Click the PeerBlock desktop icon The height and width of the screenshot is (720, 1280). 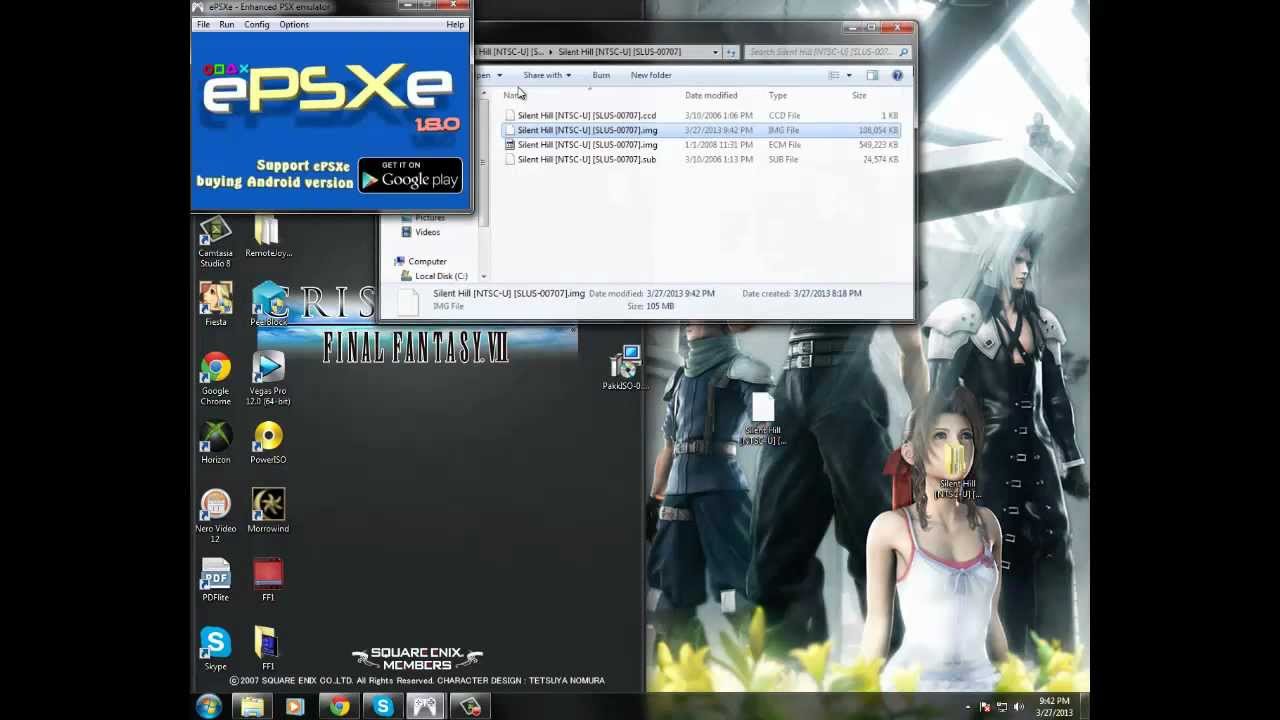(268, 305)
